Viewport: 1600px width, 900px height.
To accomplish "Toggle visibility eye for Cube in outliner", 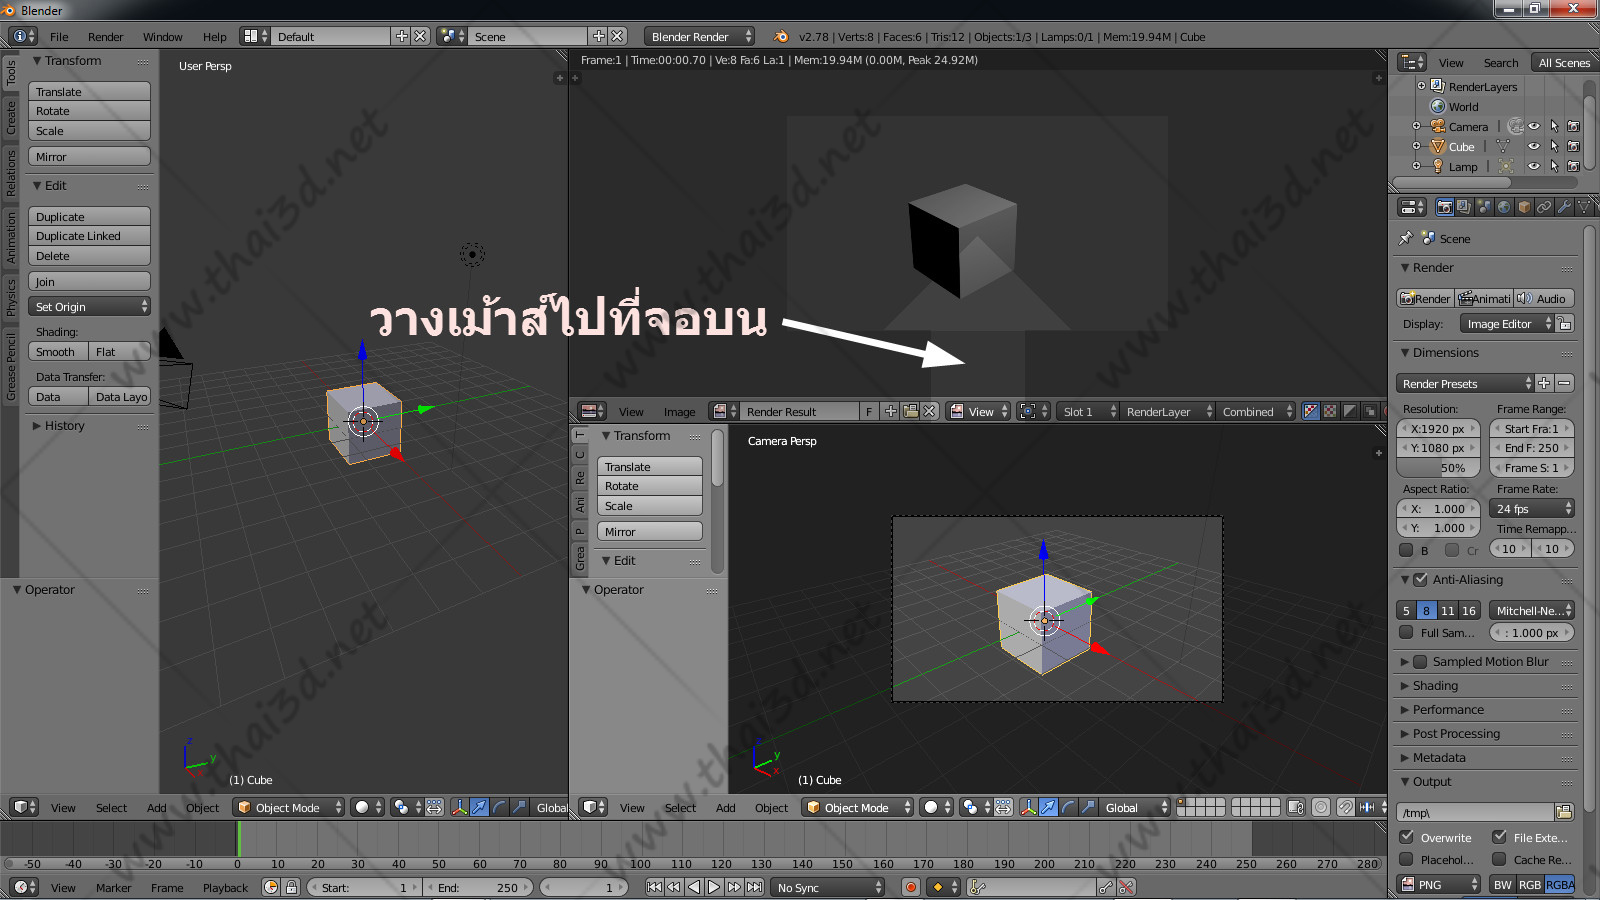I will pos(1534,147).
